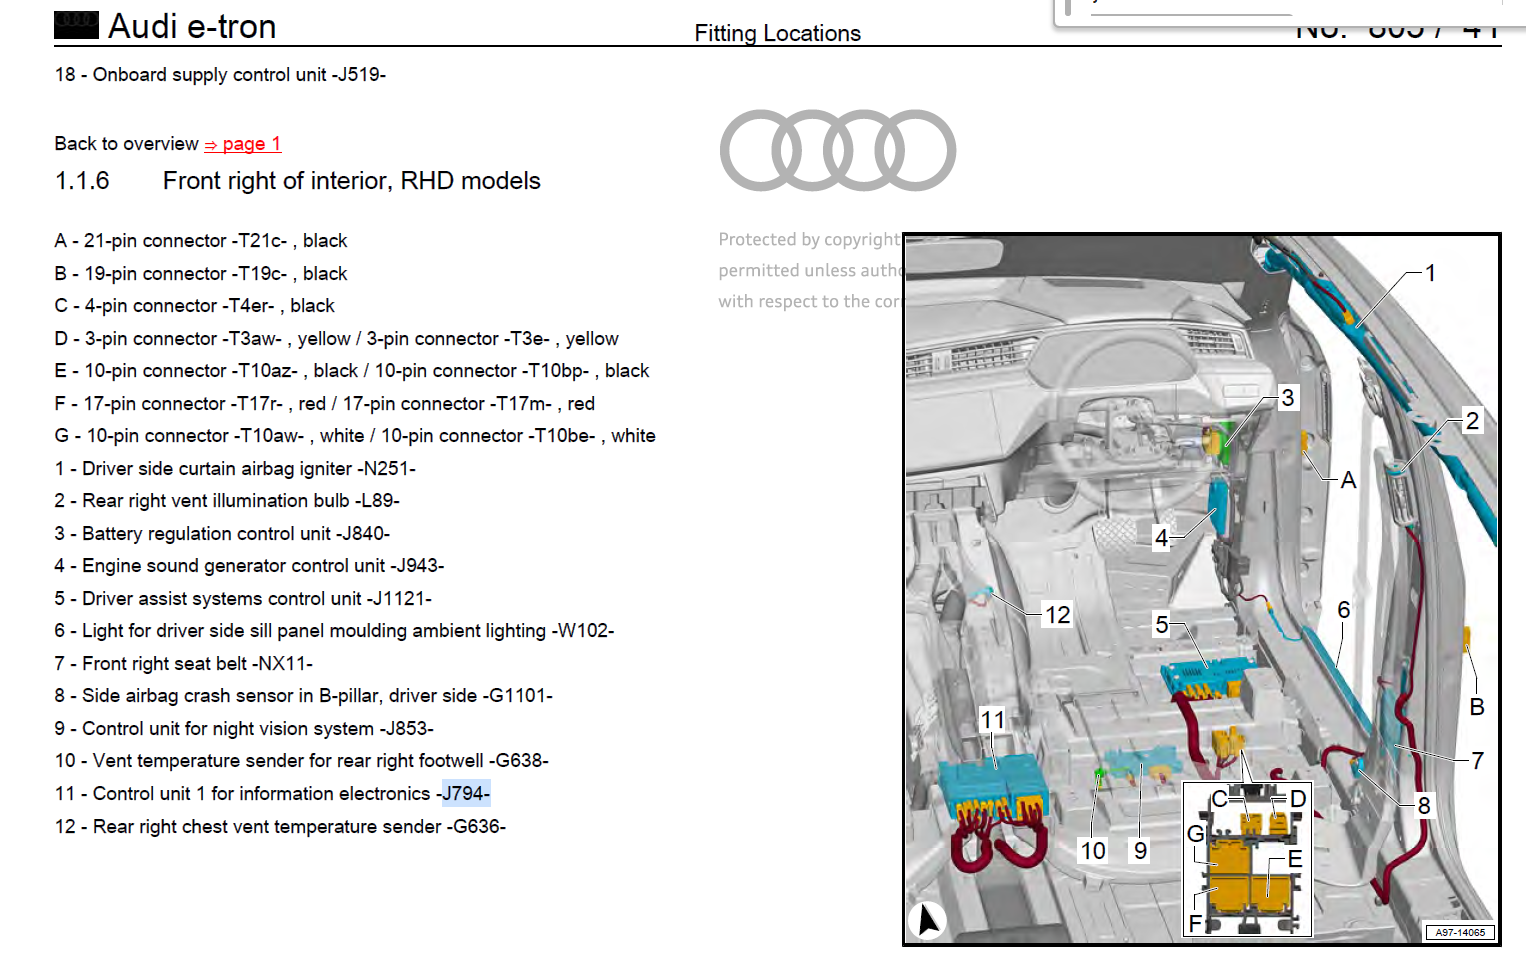Click the black Audi logo in the header
The width and height of the screenshot is (1526, 971).
pos(76,25)
